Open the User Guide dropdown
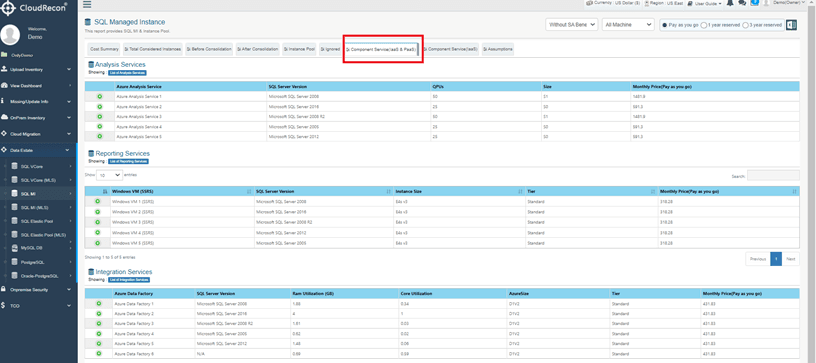Screen dimensions: 816x363 705,3
